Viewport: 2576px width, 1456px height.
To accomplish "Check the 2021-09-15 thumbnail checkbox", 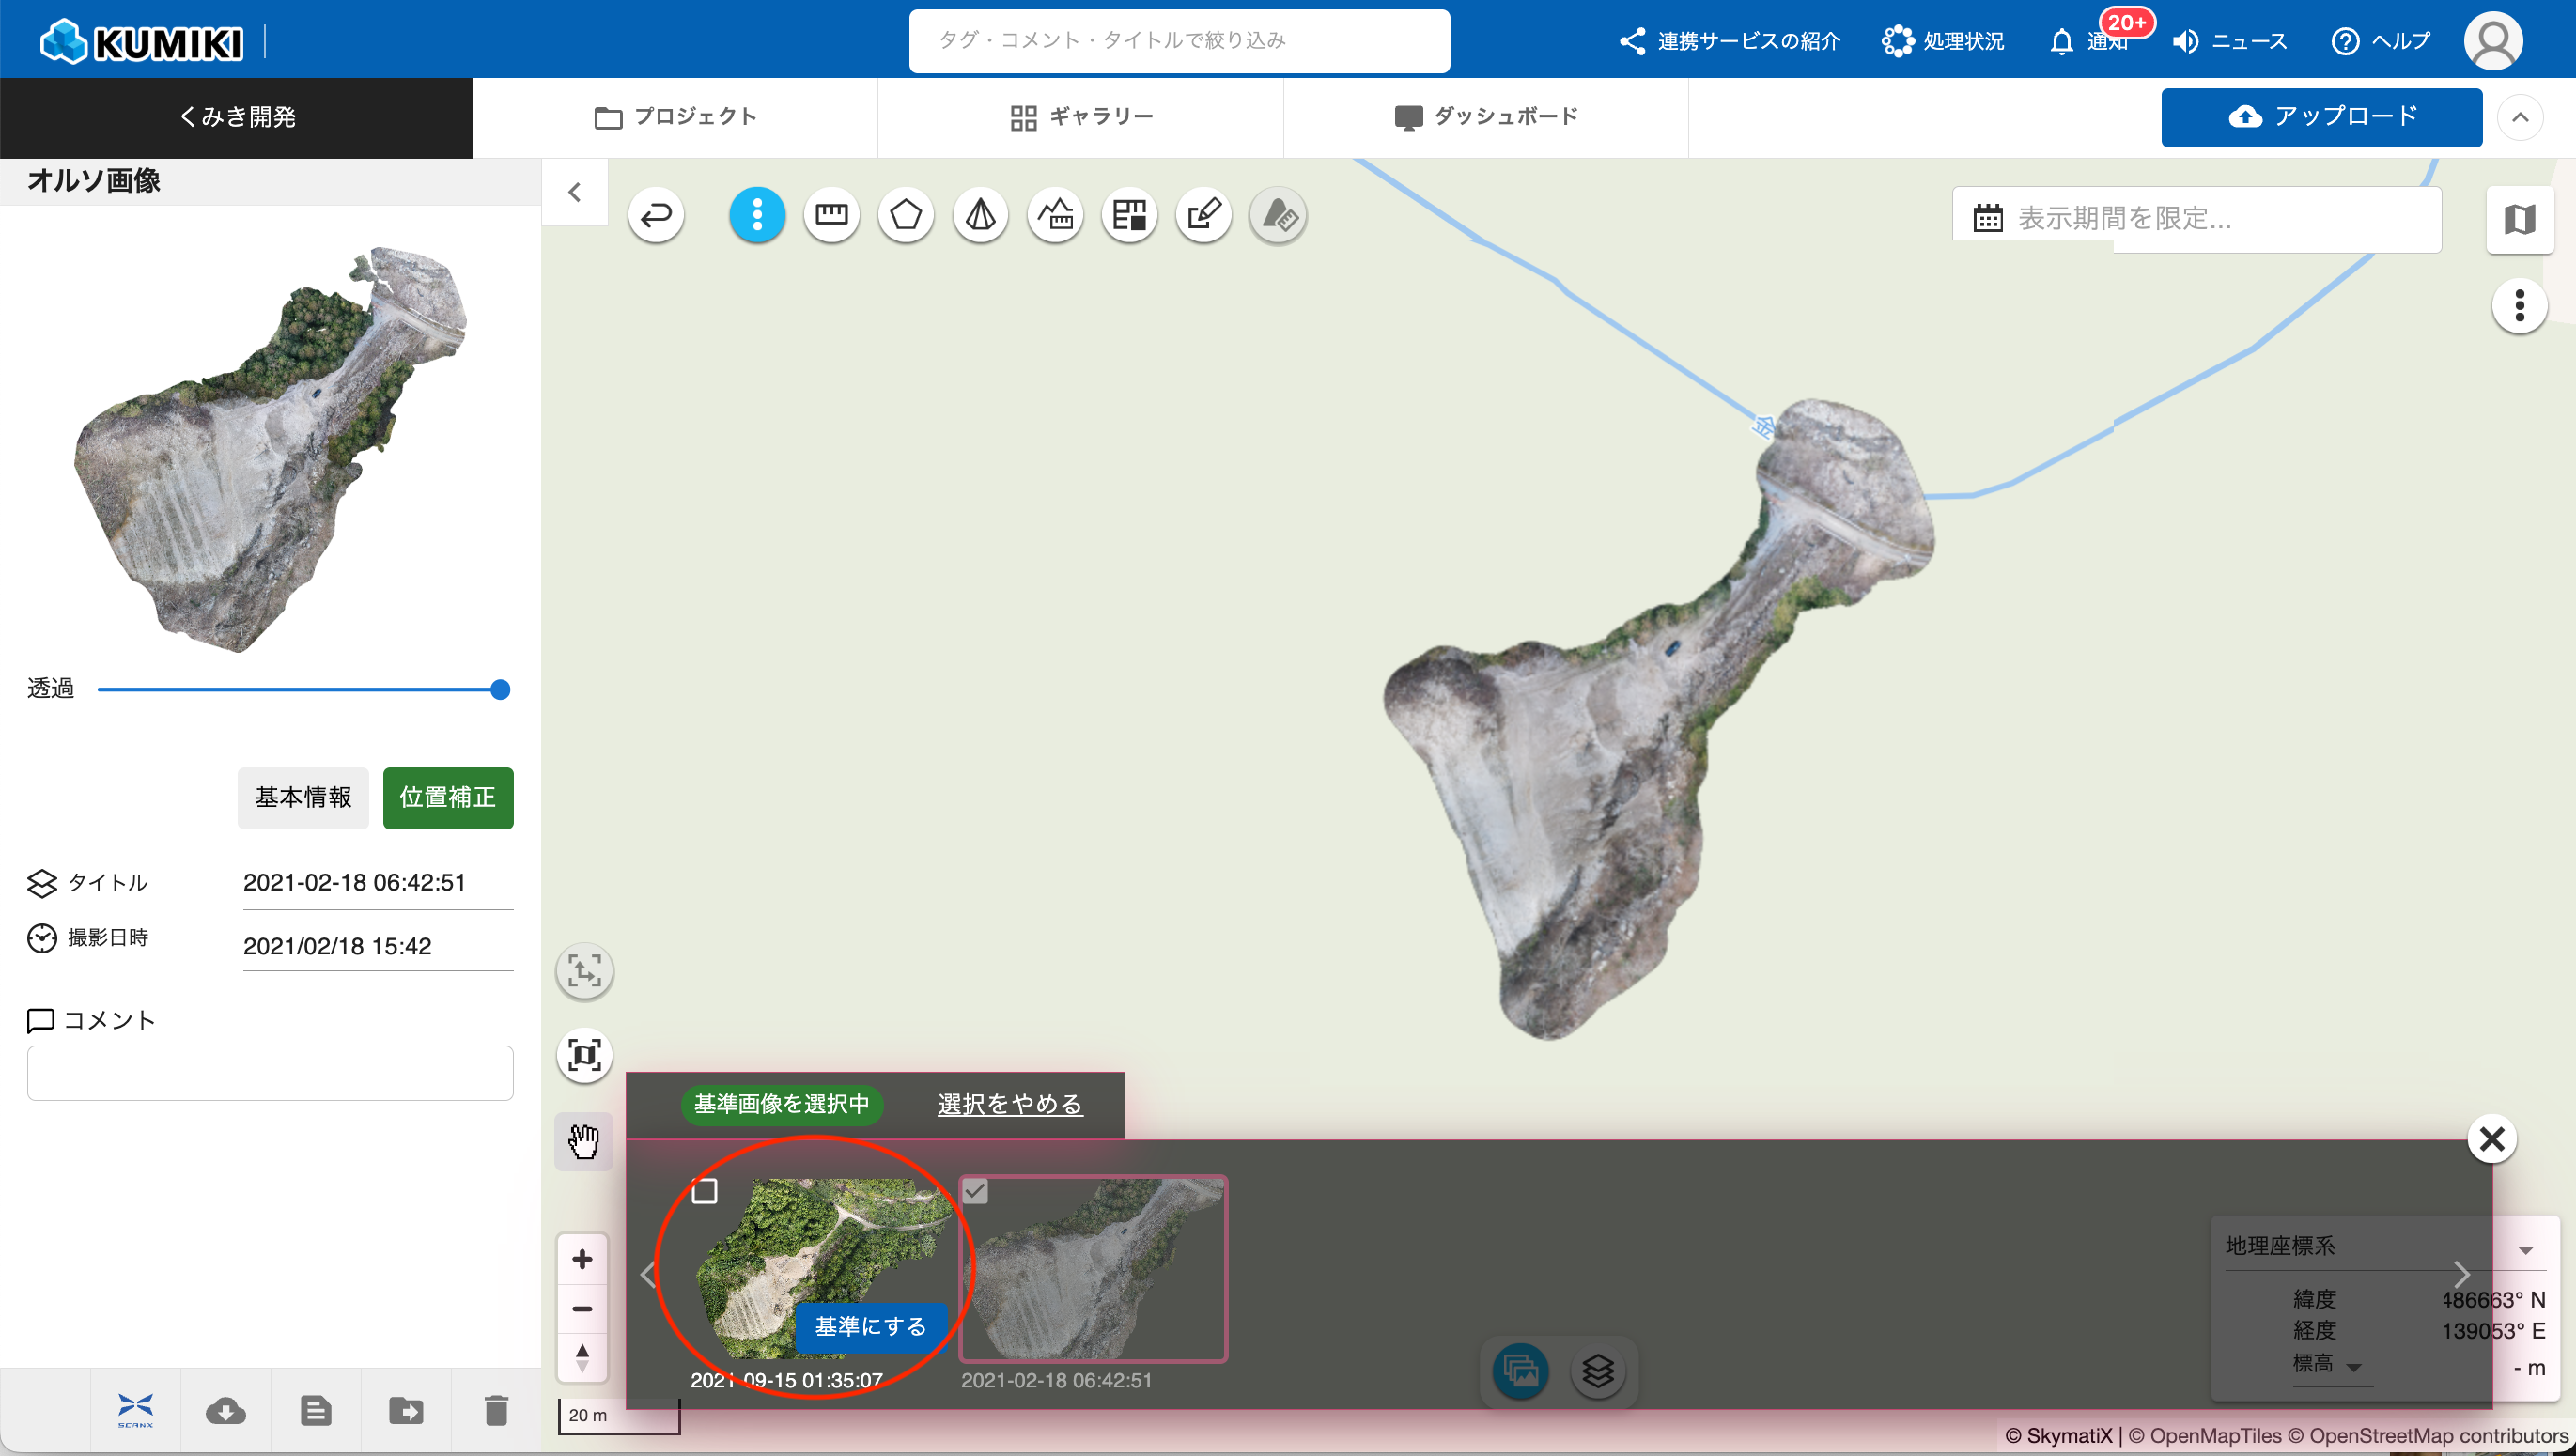I will [x=705, y=1191].
